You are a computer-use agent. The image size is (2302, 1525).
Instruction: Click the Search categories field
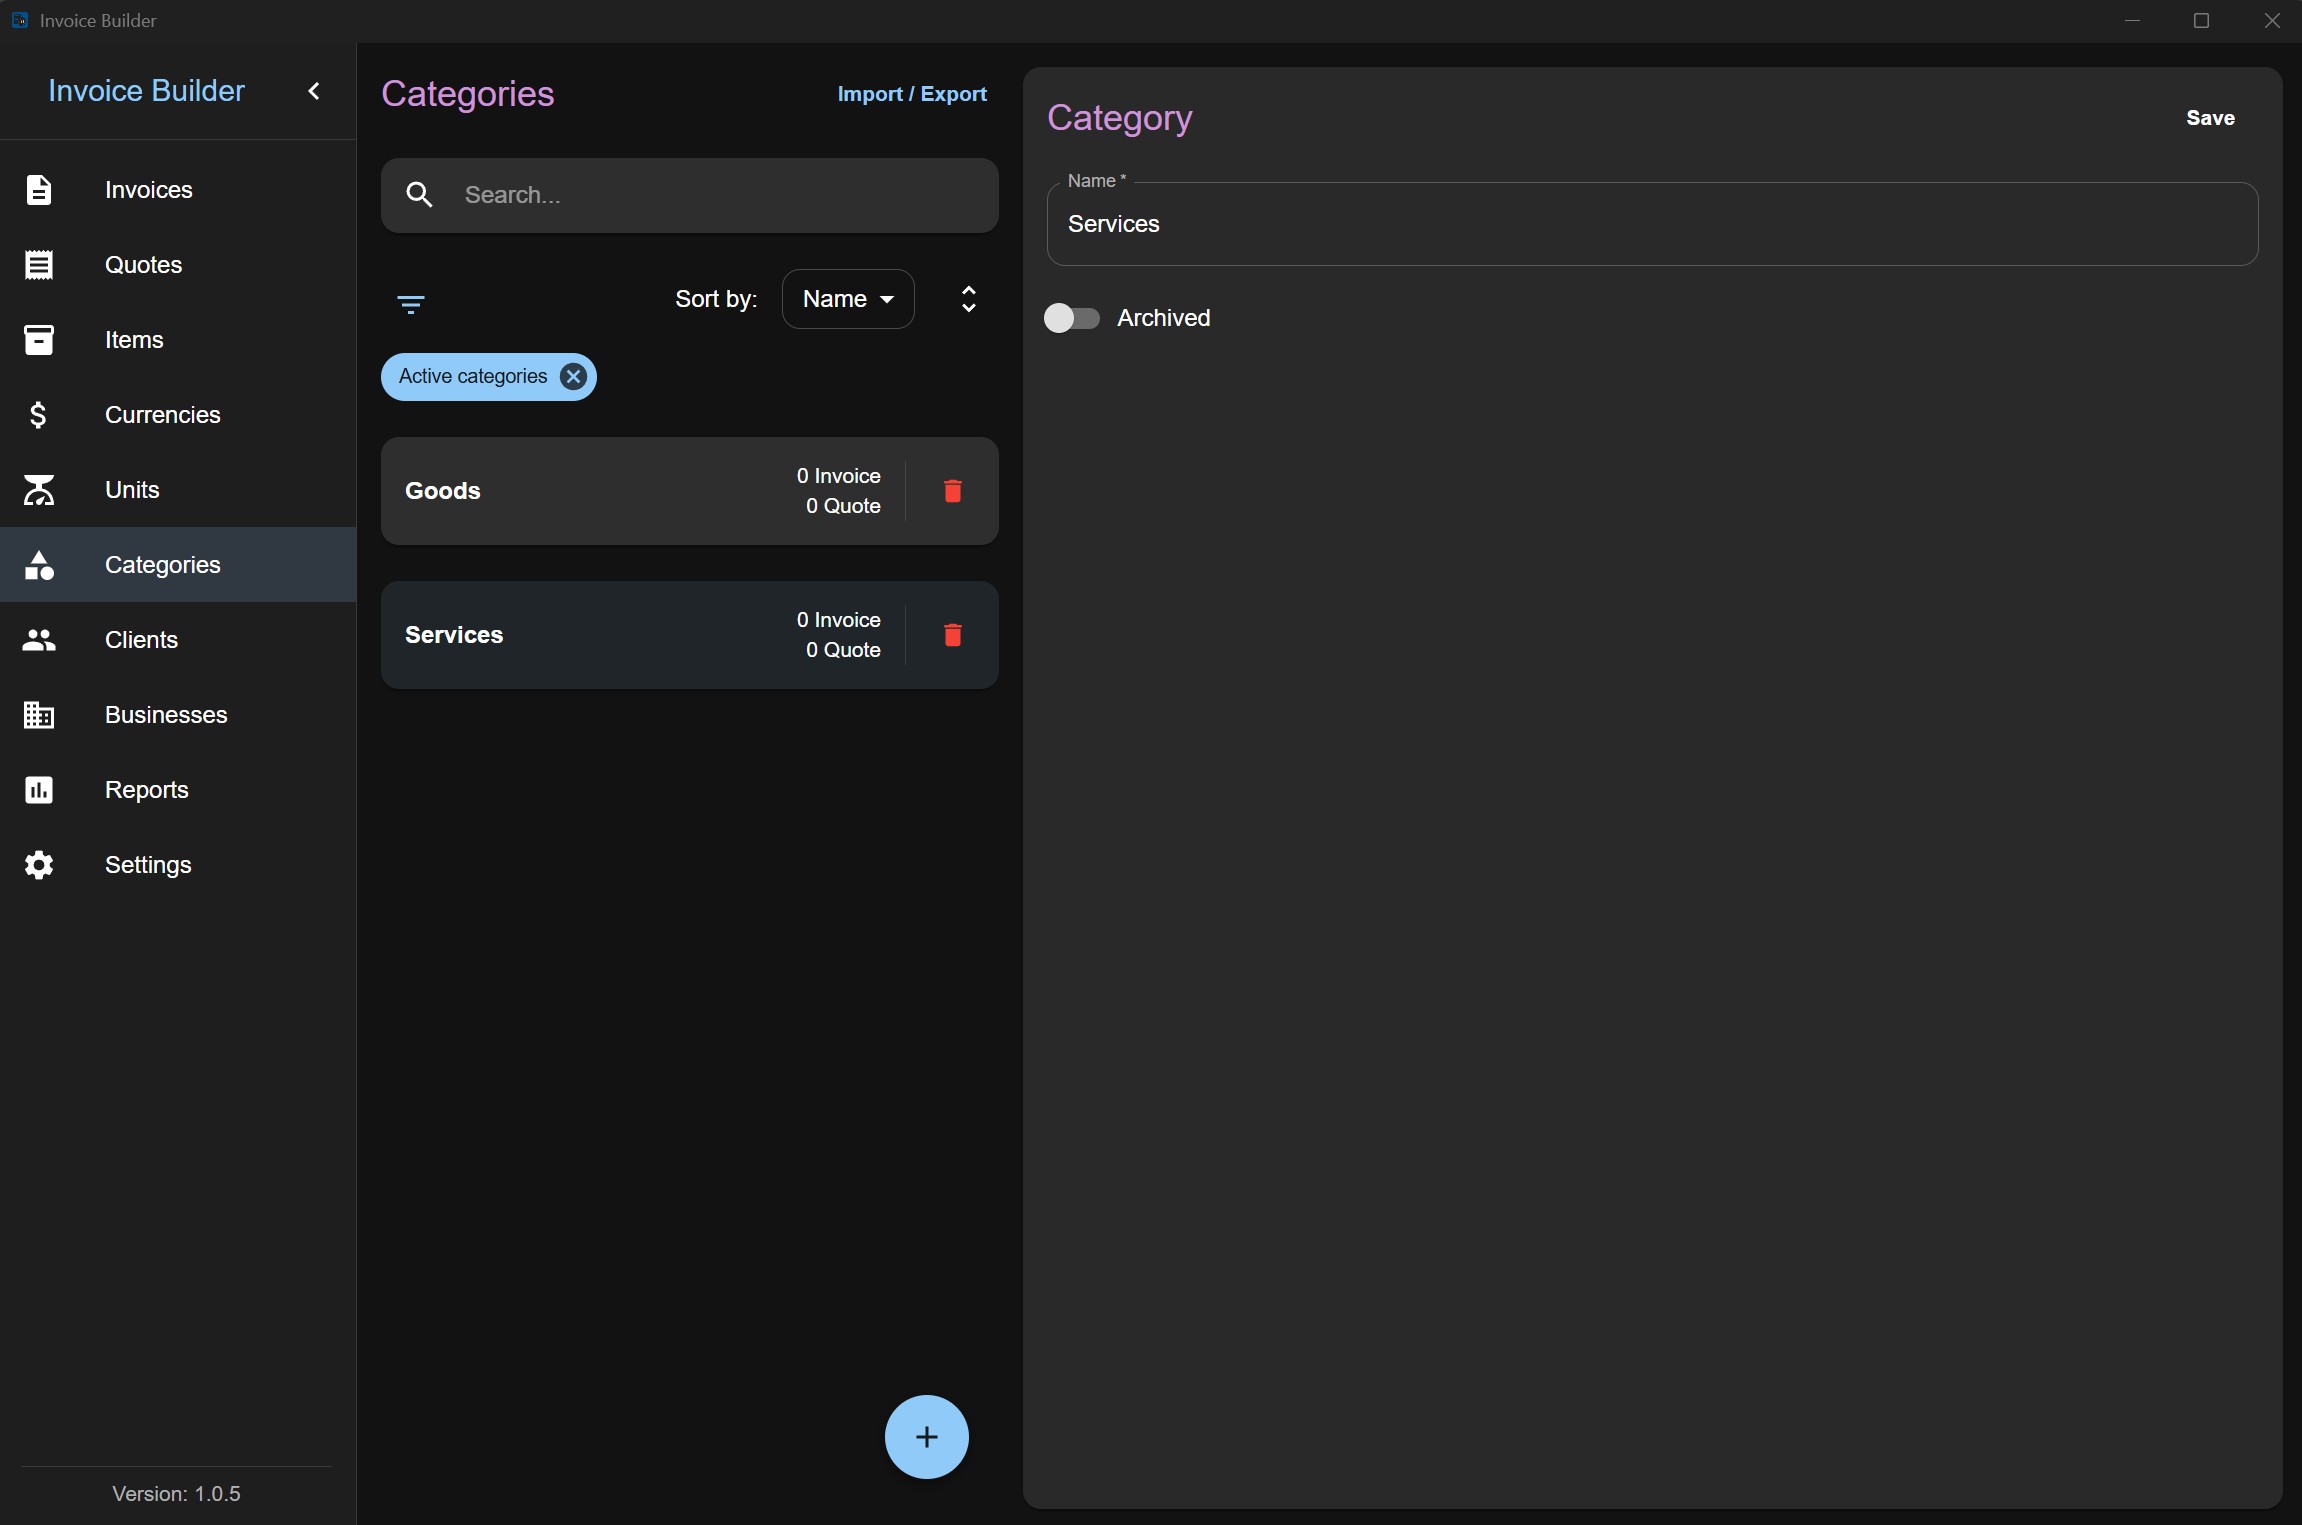point(689,195)
